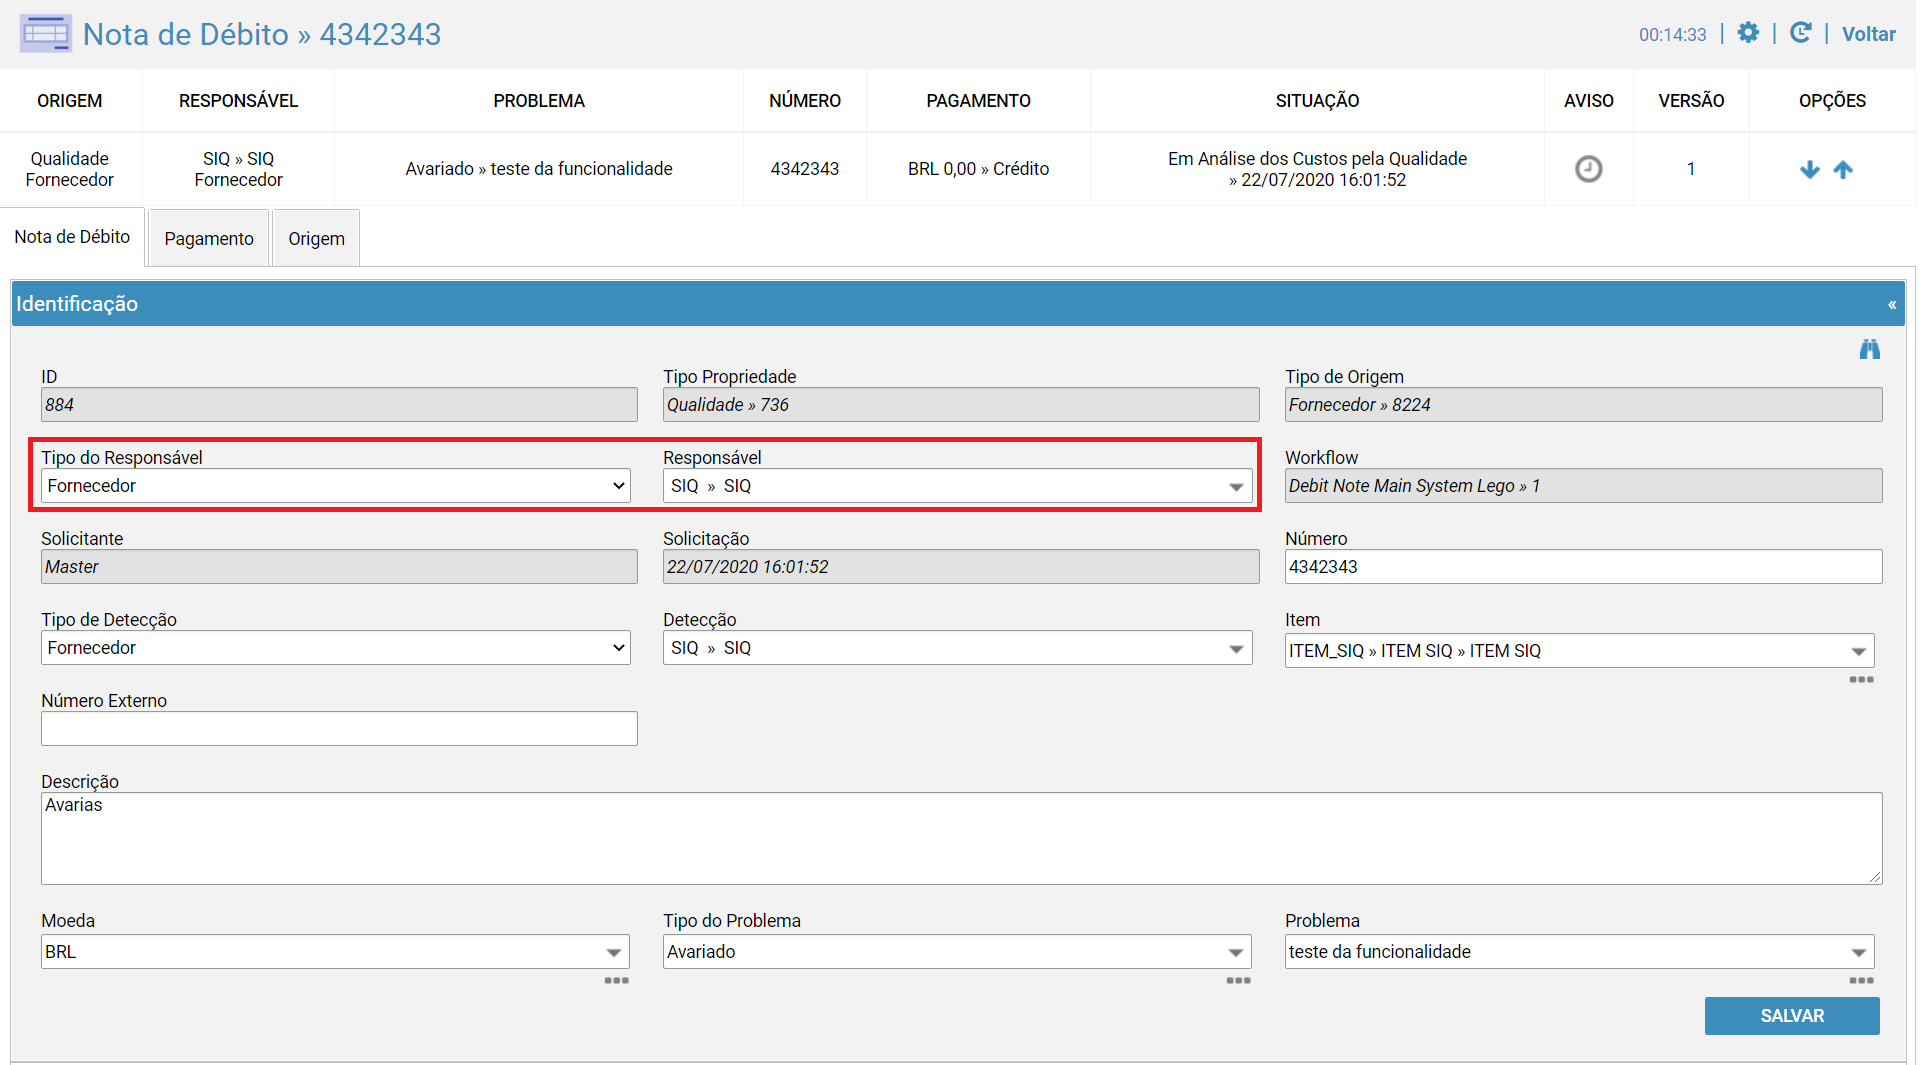Click the page title 'Nota de Débito » 4342343'

[262, 34]
